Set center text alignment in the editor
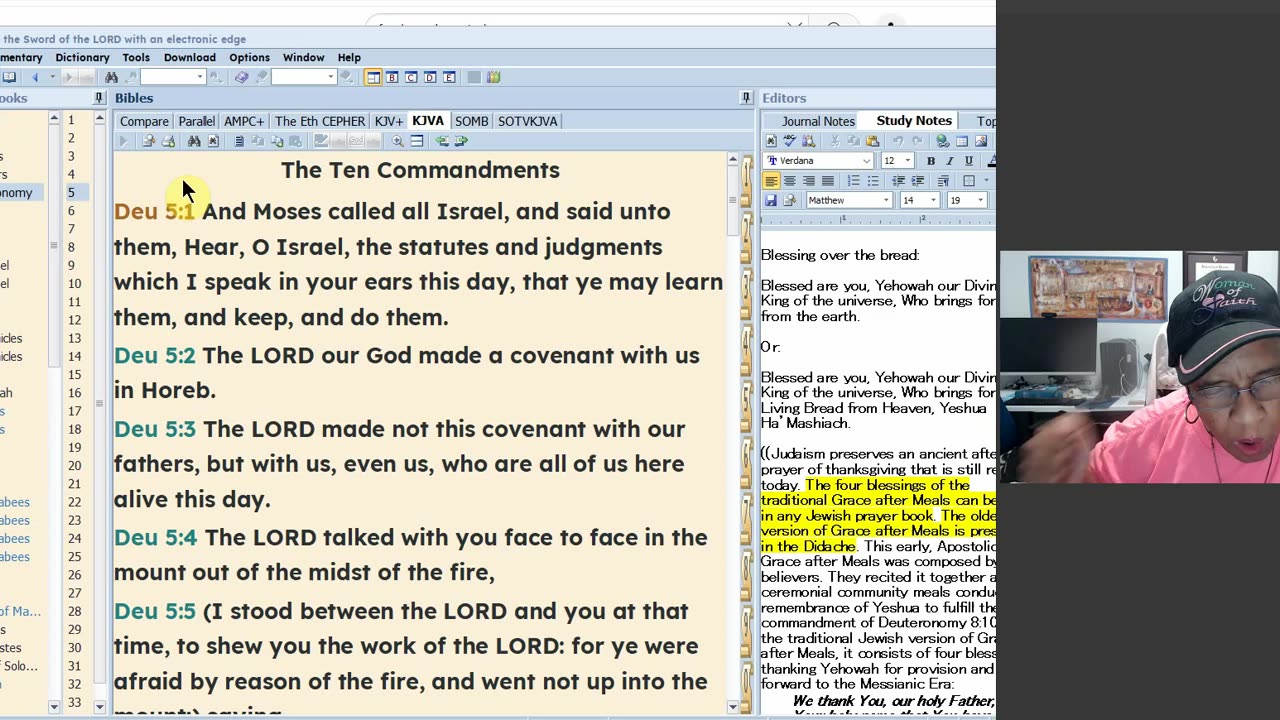Image resolution: width=1280 pixels, height=720 pixels. pos(790,180)
